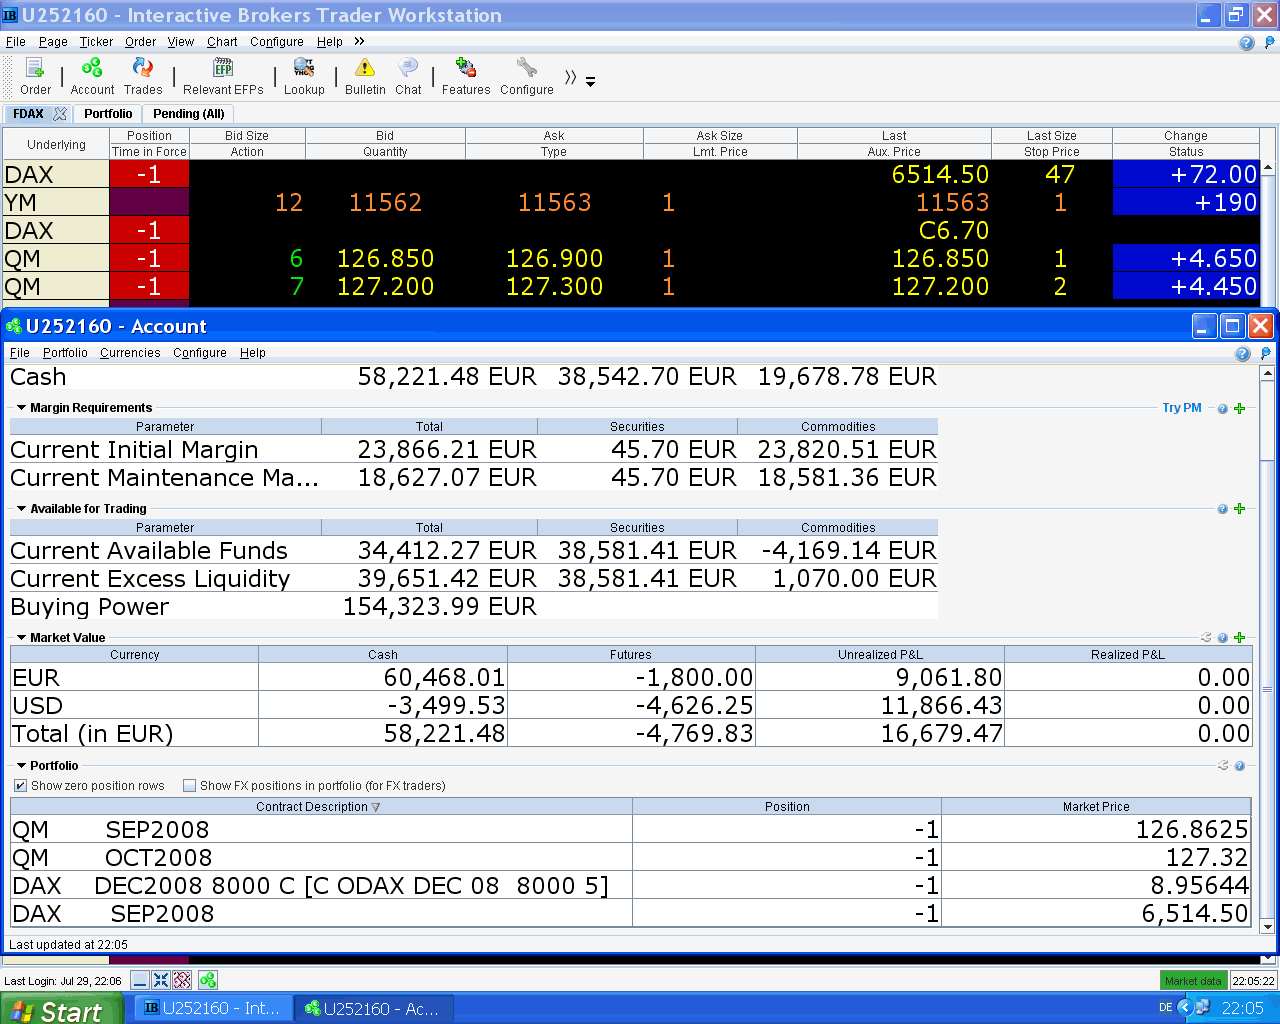The width and height of the screenshot is (1280, 1024).
Task: Close the FDAX tab with its X icon
Action: click(60, 114)
